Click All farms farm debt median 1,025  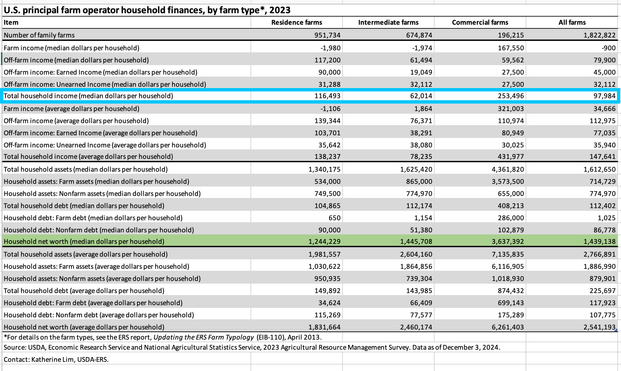click(607, 218)
